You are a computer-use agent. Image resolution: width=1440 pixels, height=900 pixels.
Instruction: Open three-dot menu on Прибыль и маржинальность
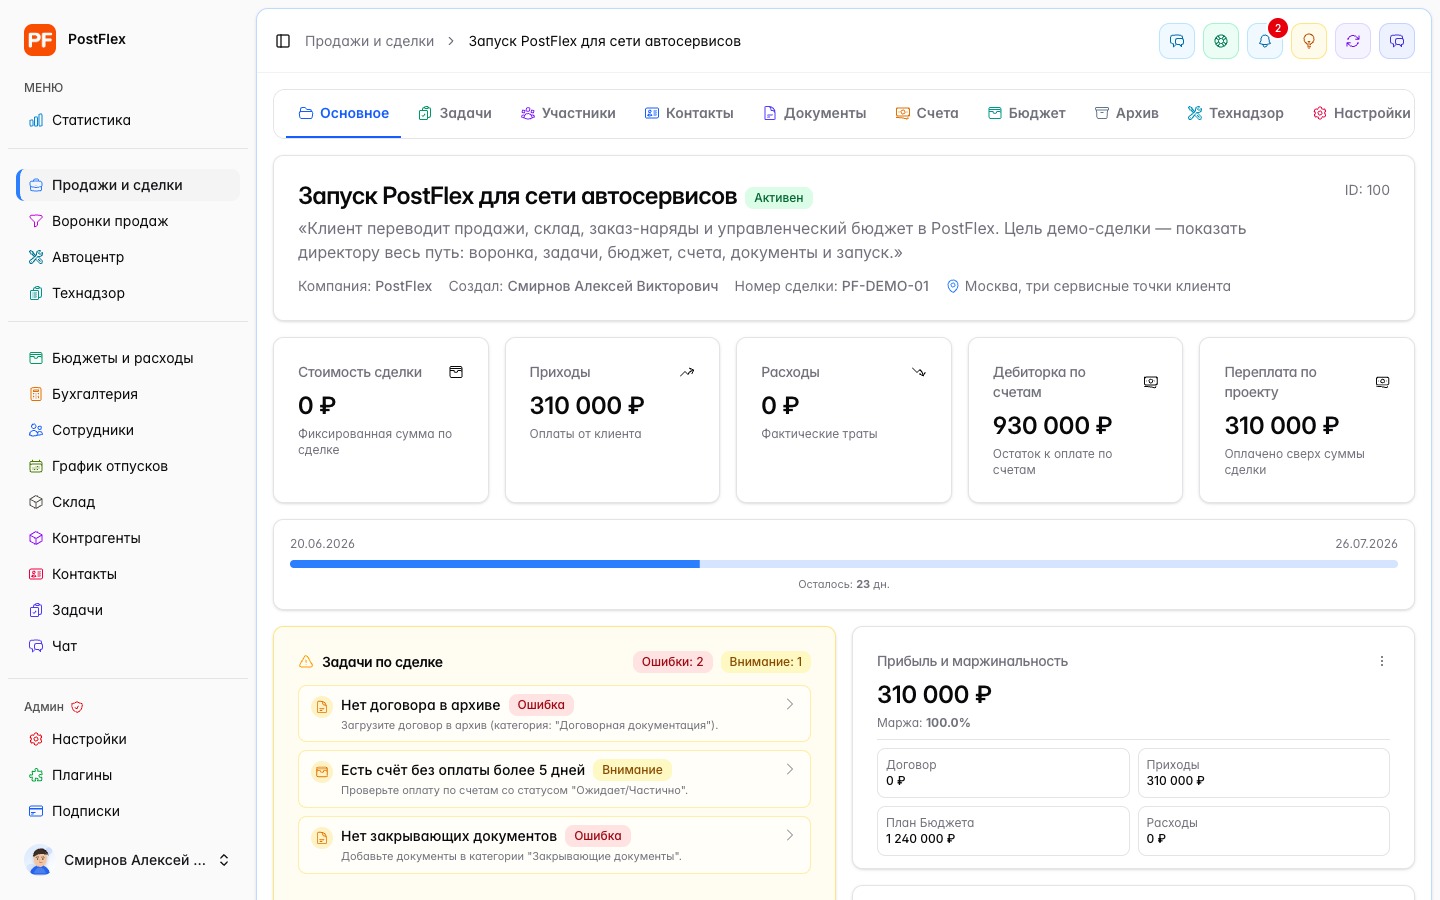pos(1382,661)
